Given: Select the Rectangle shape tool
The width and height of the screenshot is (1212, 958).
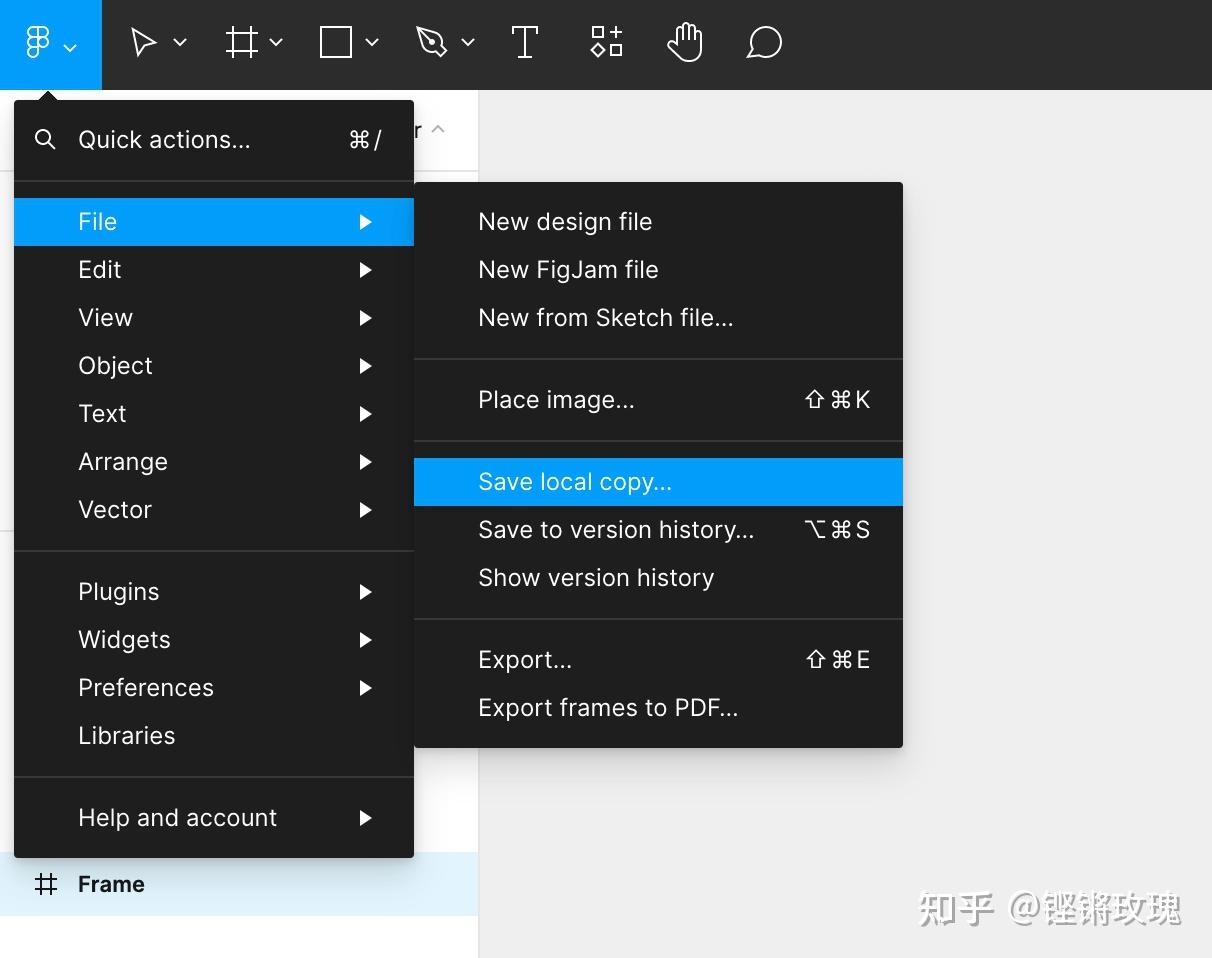Looking at the screenshot, I should [x=335, y=42].
